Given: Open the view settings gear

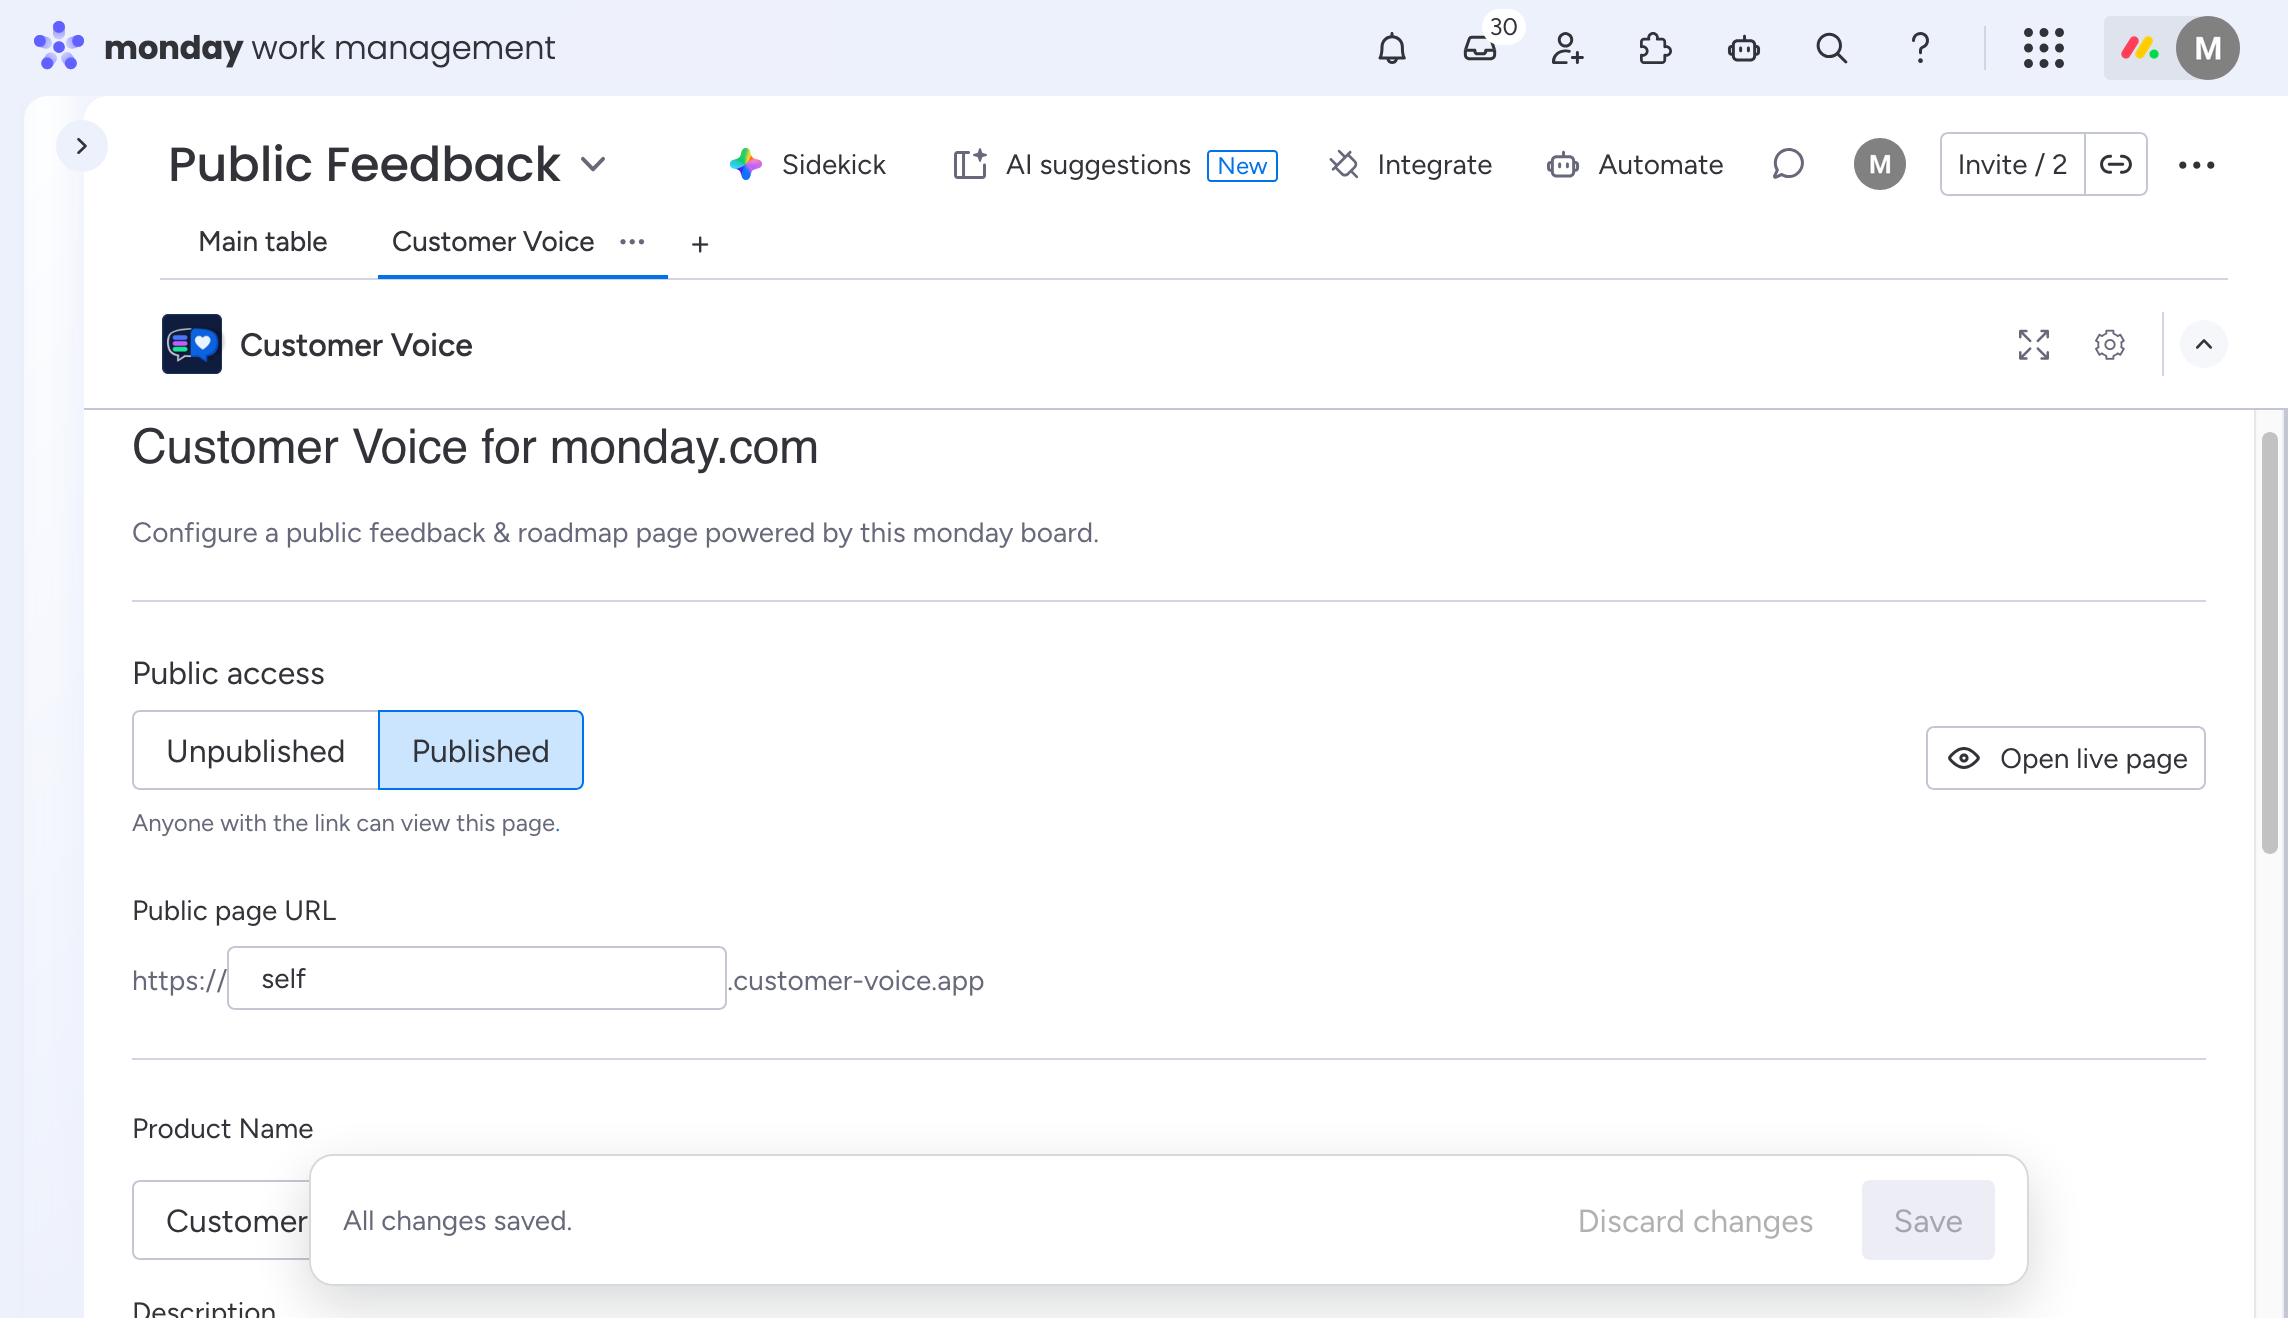Looking at the screenshot, I should [2109, 345].
